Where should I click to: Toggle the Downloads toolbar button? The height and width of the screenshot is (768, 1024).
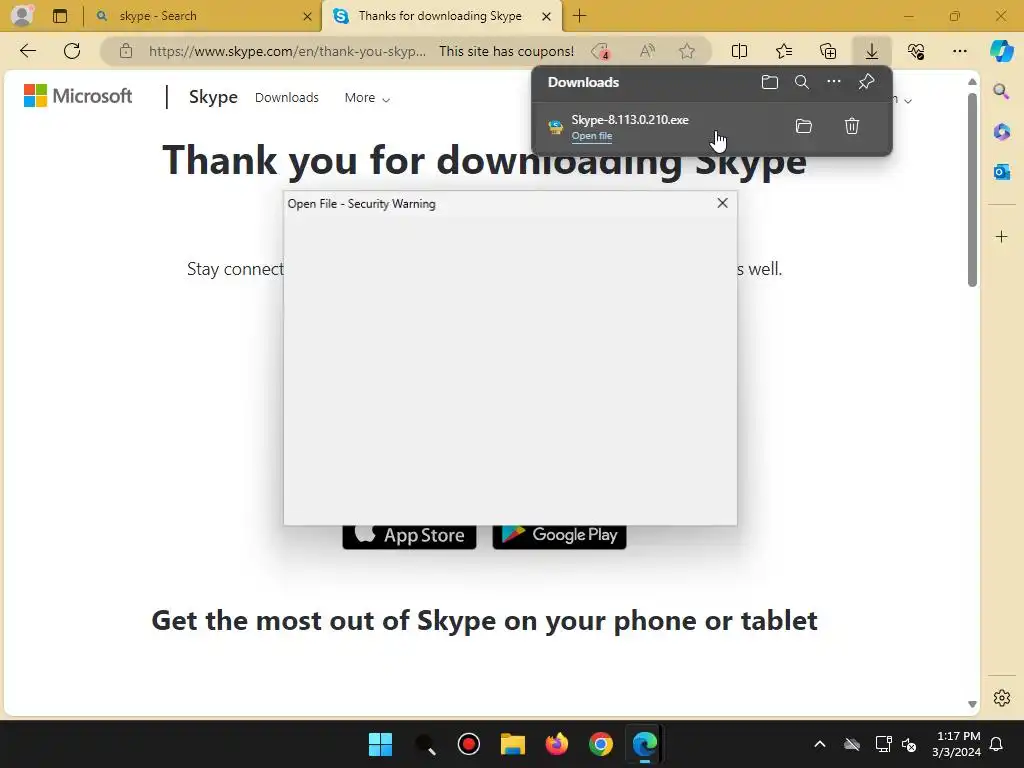872,51
